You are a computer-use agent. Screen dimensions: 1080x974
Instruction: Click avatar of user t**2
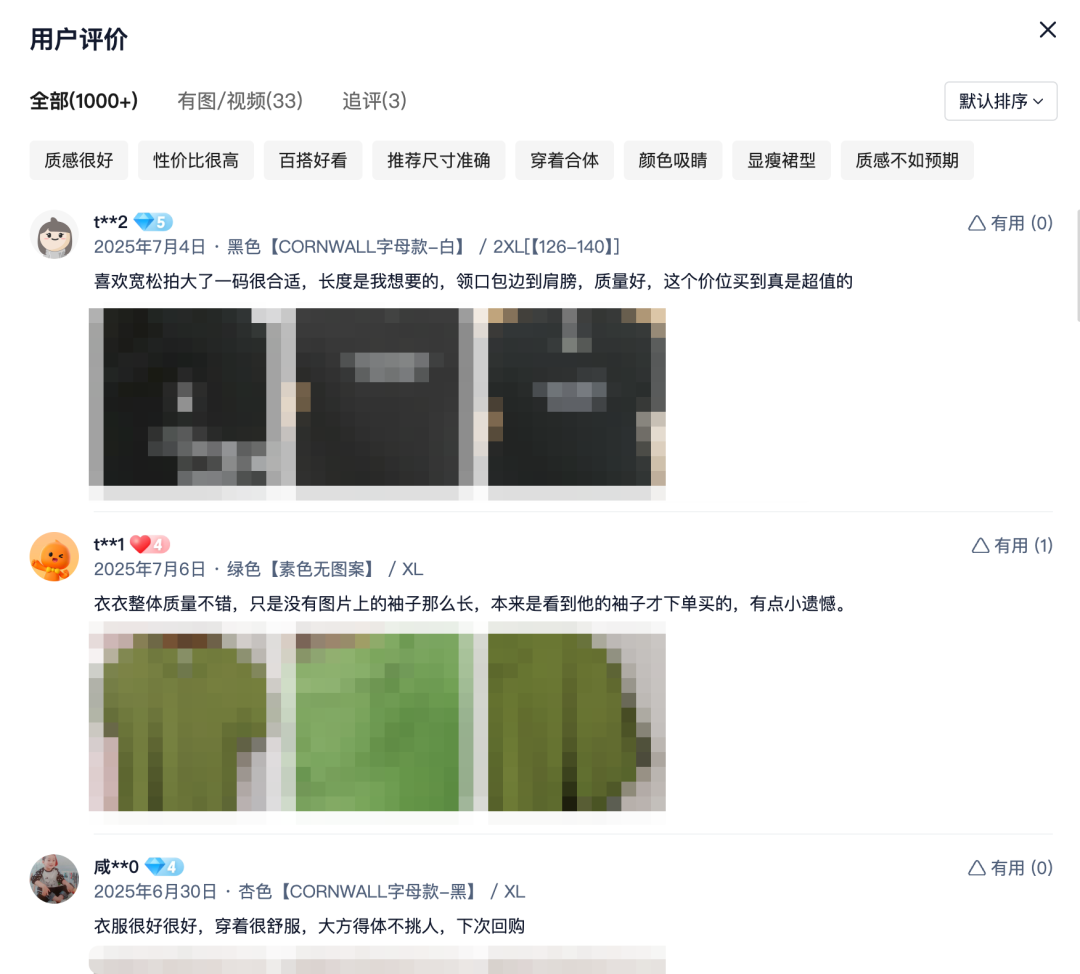tap(54, 234)
